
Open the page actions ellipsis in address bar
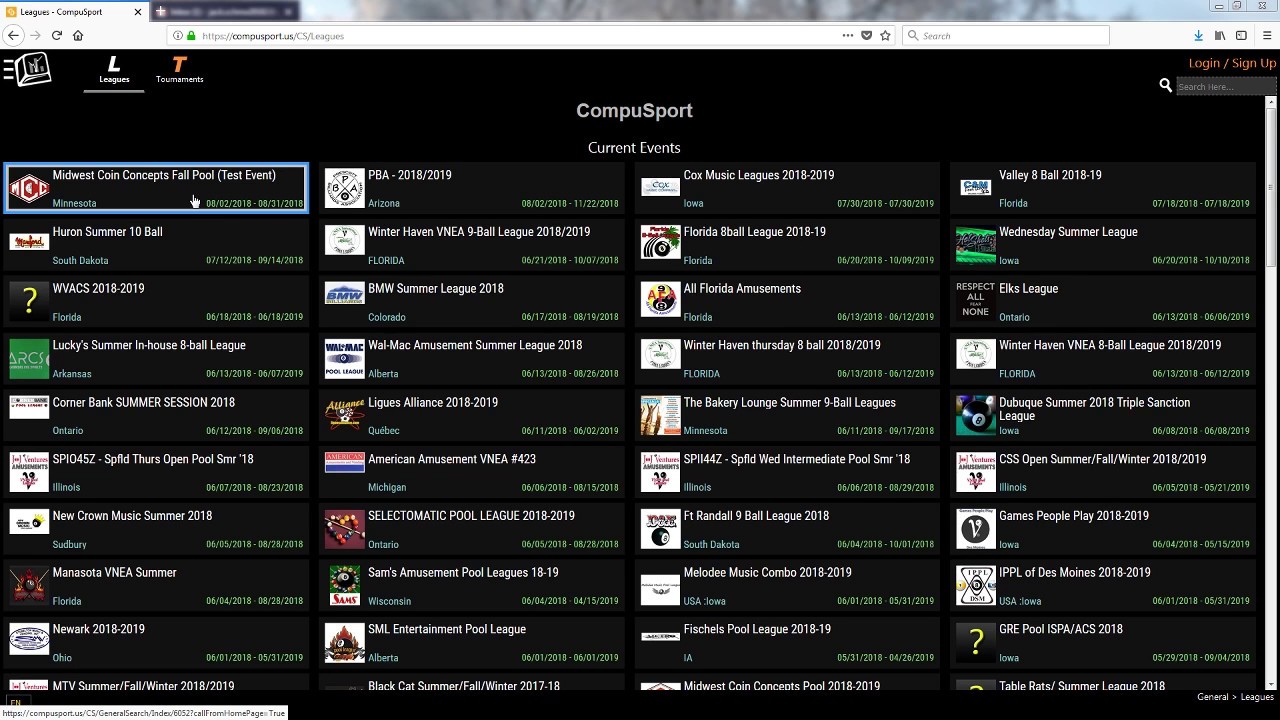point(848,35)
